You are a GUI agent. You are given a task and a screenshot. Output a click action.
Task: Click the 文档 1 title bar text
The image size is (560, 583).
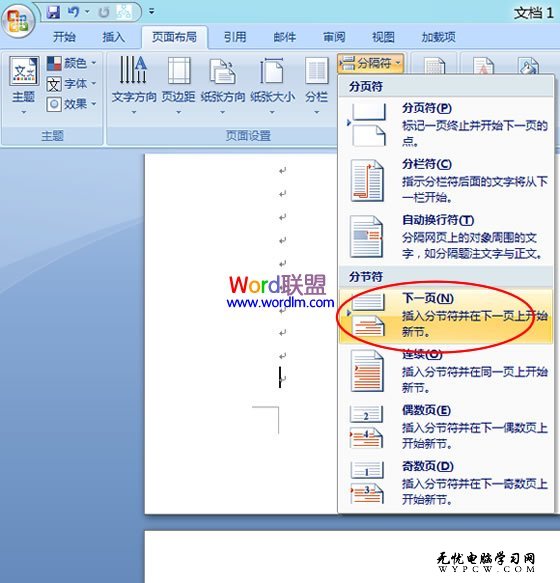click(534, 13)
